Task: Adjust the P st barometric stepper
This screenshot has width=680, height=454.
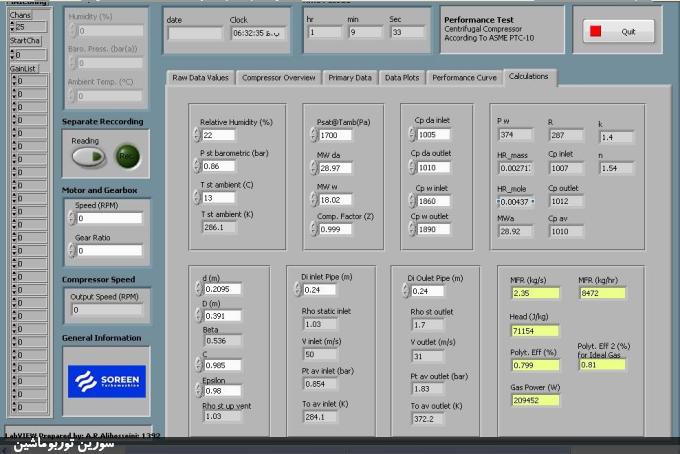Action: point(196,166)
